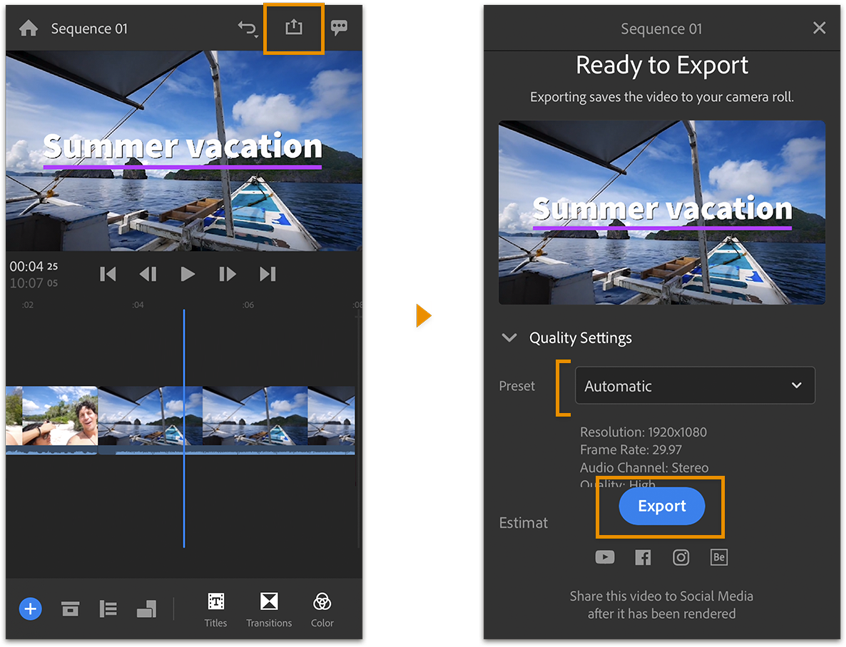Click the blue Export button
846x647 pixels.
coord(660,506)
